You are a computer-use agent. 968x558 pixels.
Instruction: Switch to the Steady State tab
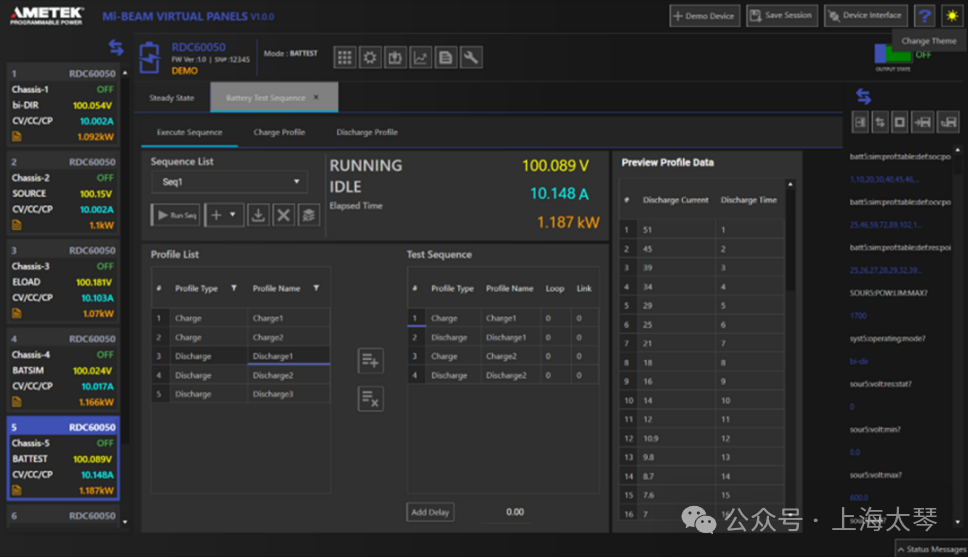pos(172,98)
